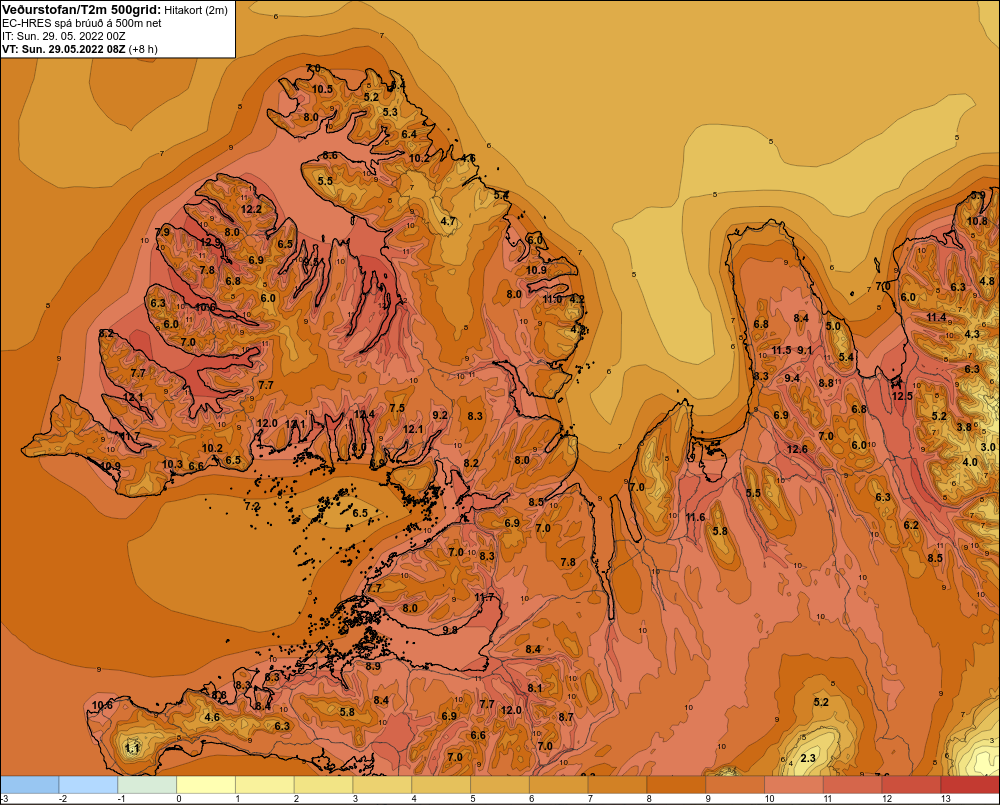Click the 12.5 temperature value
Screen dimensions: 1000x805
(x=902, y=396)
